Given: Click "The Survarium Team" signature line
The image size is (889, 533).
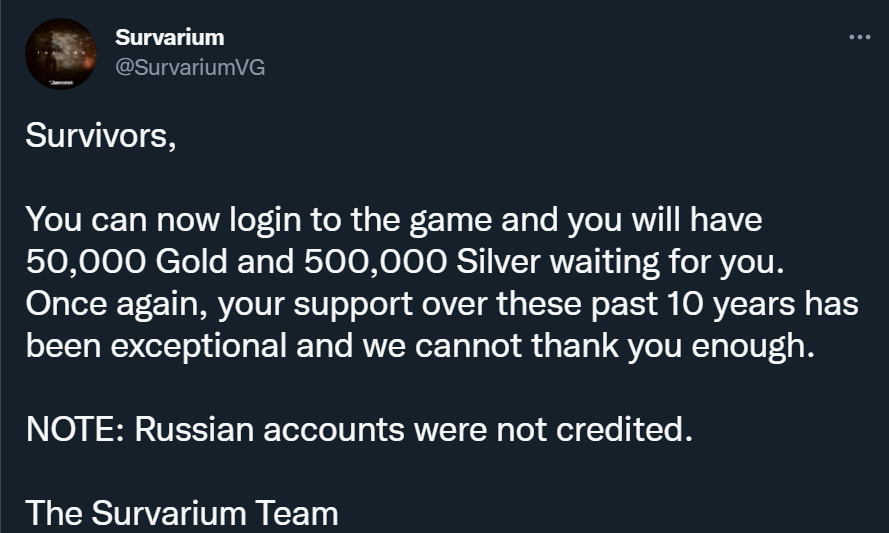Looking at the screenshot, I should (x=181, y=513).
